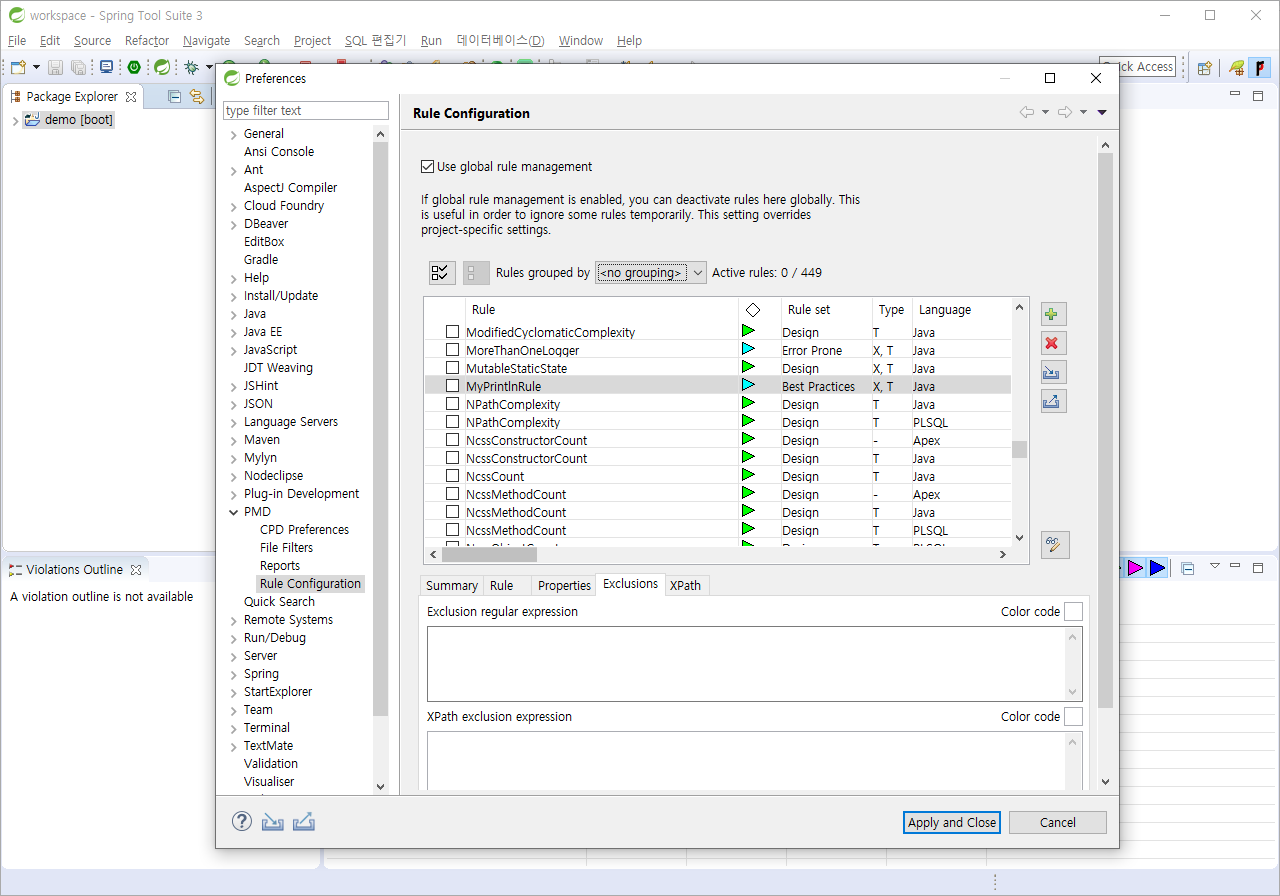Click exclusion regex Color code swatch

[x=1073, y=611]
